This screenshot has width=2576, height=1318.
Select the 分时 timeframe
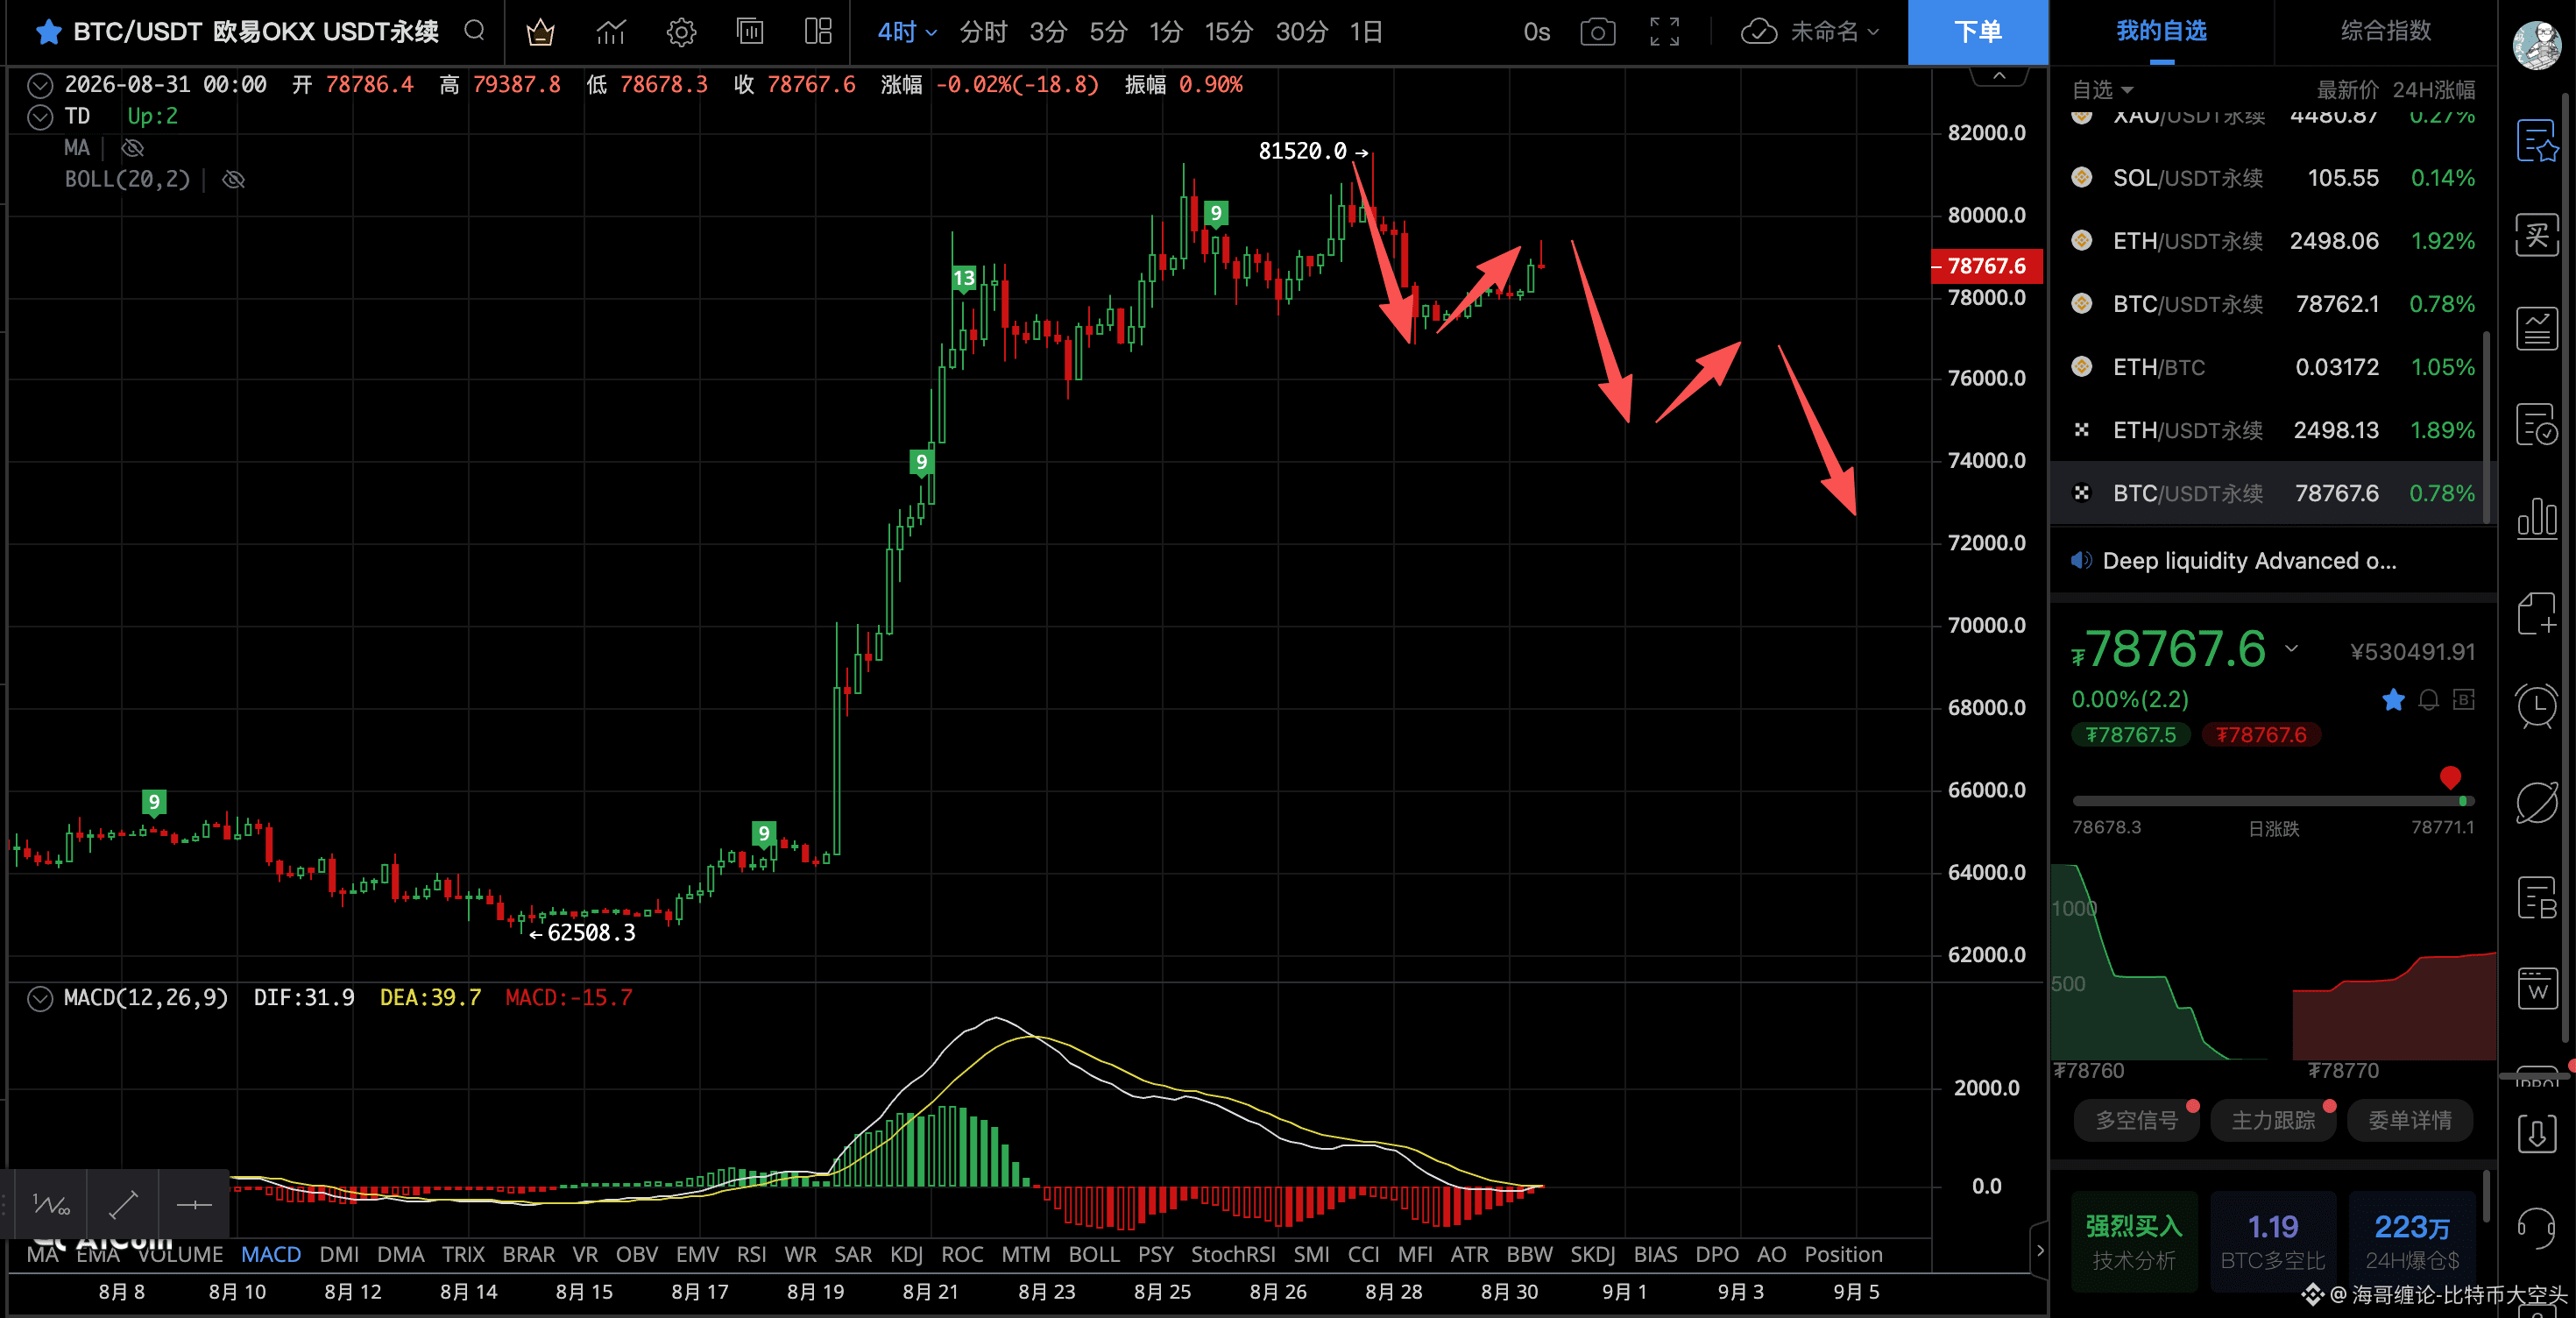tap(983, 32)
